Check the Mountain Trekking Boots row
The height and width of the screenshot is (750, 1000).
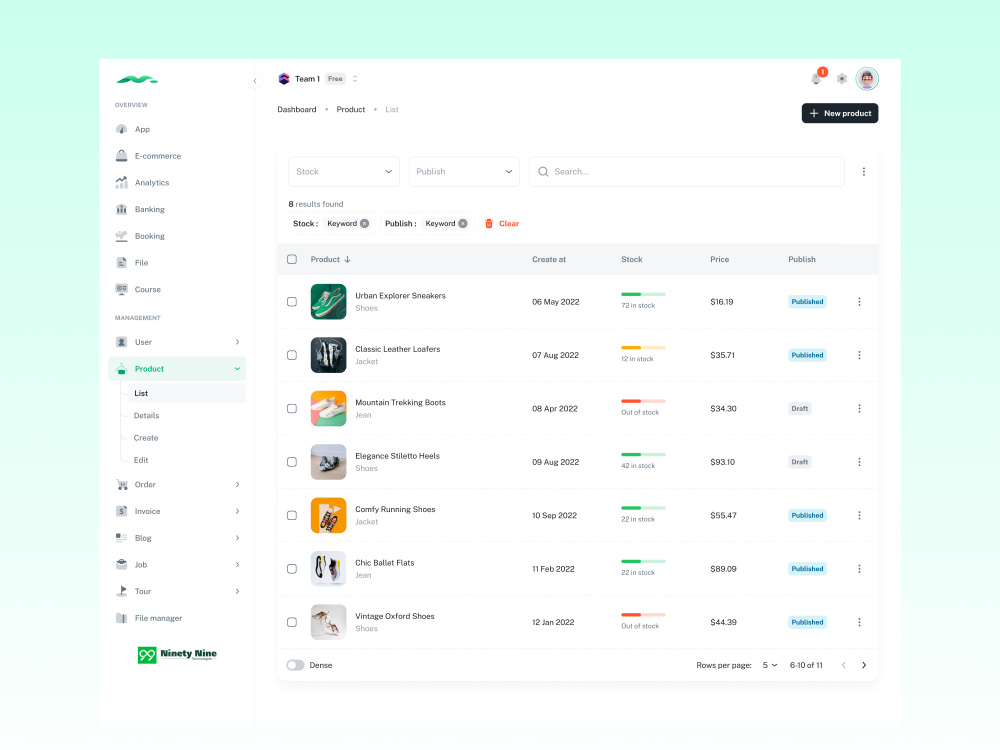pyautogui.click(x=292, y=409)
